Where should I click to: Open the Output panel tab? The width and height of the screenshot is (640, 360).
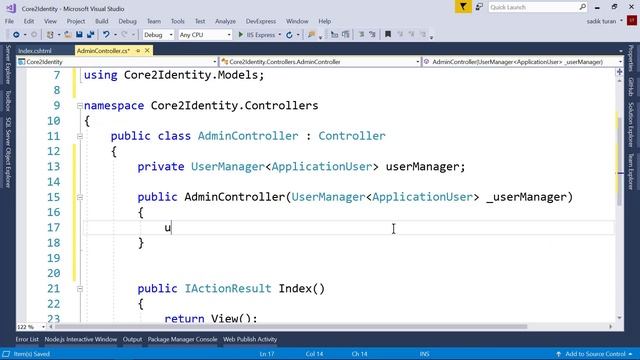coord(133,339)
